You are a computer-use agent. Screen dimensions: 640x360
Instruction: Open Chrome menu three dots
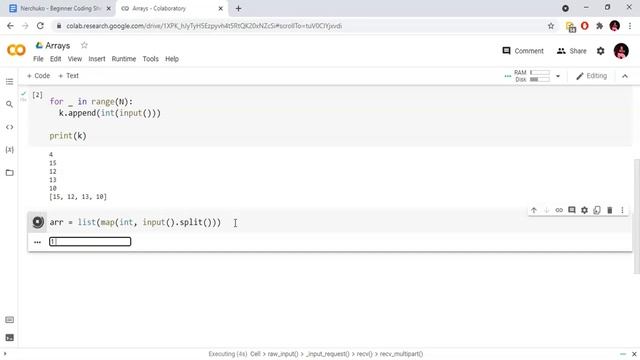coord(630,26)
